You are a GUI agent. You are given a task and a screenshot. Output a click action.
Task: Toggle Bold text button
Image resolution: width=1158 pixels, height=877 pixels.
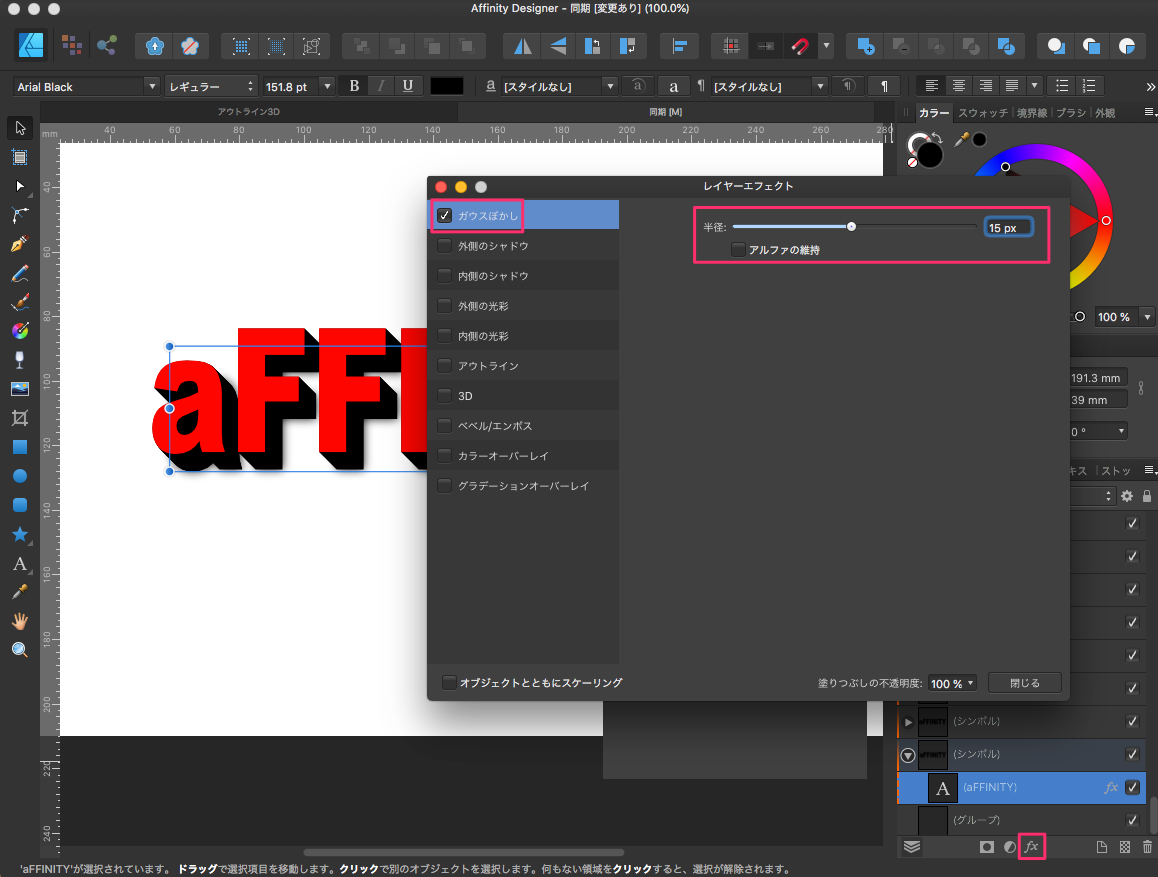[x=354, y=86]
